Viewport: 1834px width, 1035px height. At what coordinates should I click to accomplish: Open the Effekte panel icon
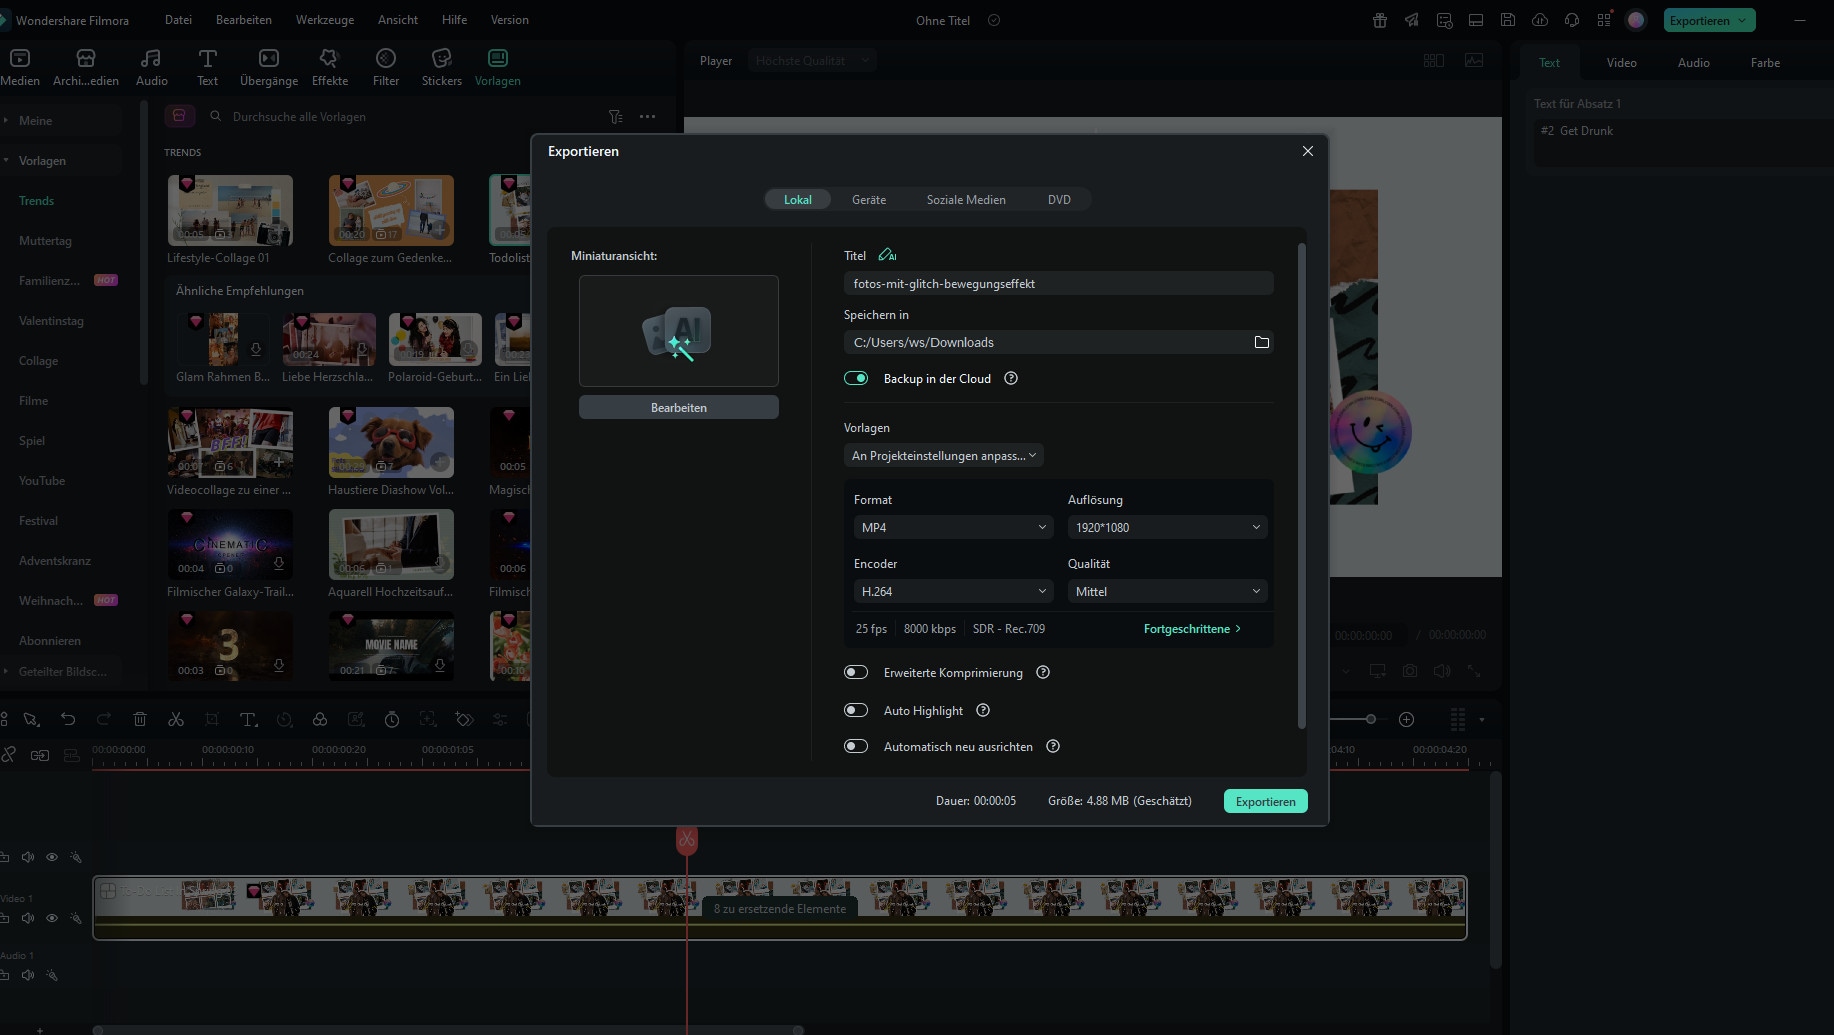point(329,67)
